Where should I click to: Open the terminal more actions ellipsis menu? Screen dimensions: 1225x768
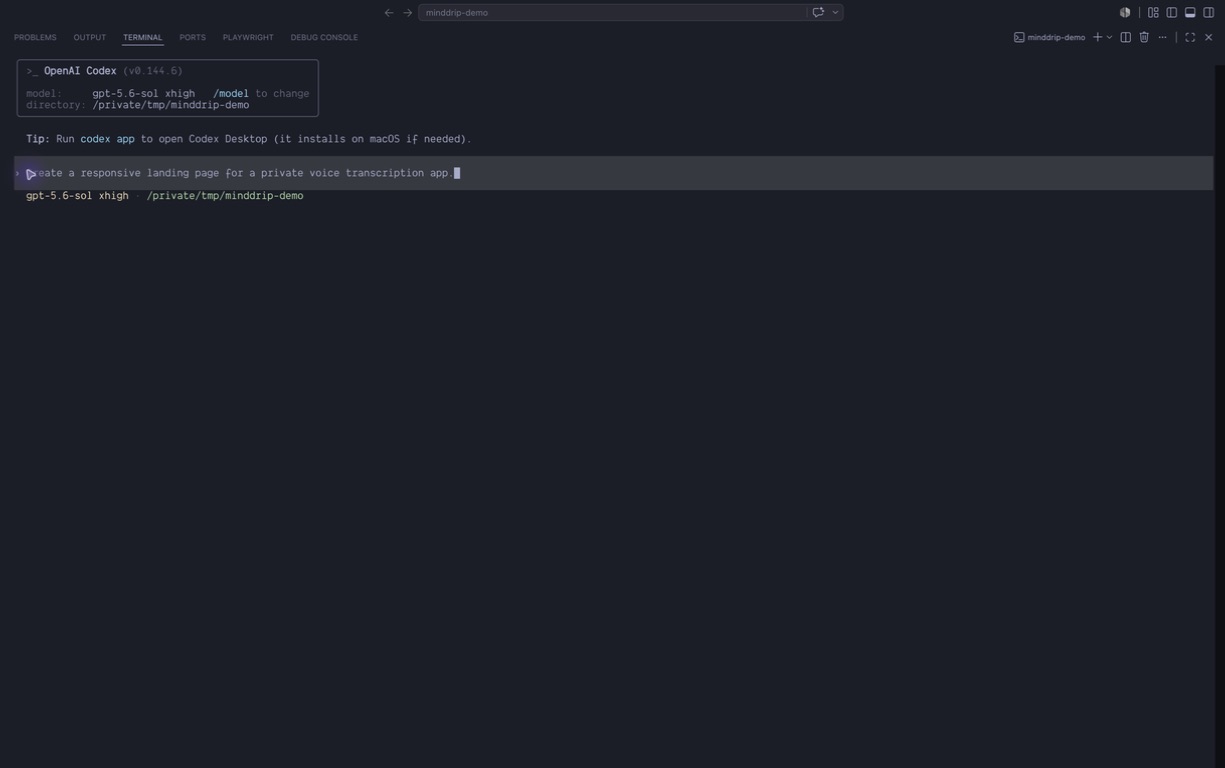pos(1162,37)
